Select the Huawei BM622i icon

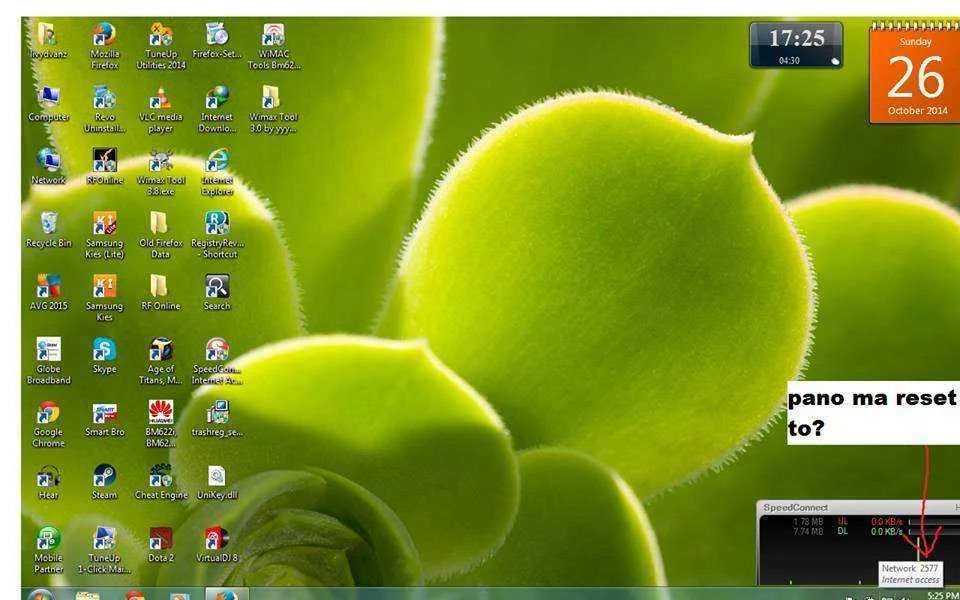[x=160, y=424]
